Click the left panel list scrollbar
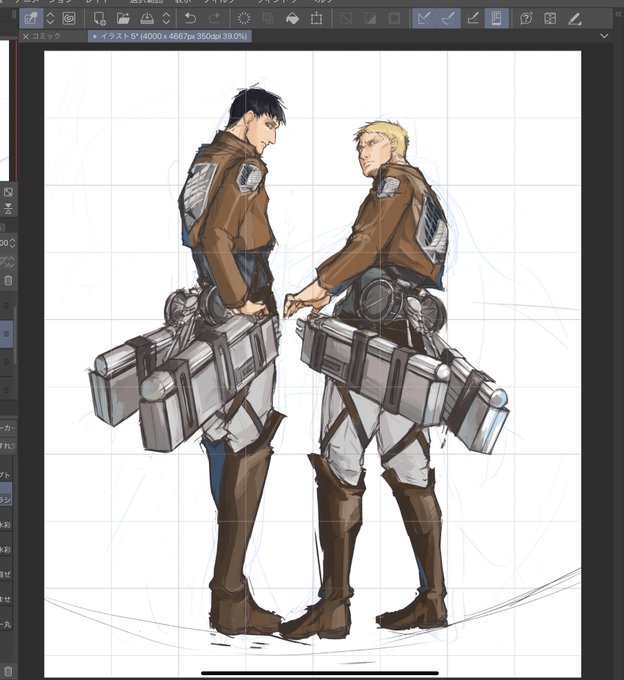The width and height of the screenshot is (624, 680). [x=16, y=335]
